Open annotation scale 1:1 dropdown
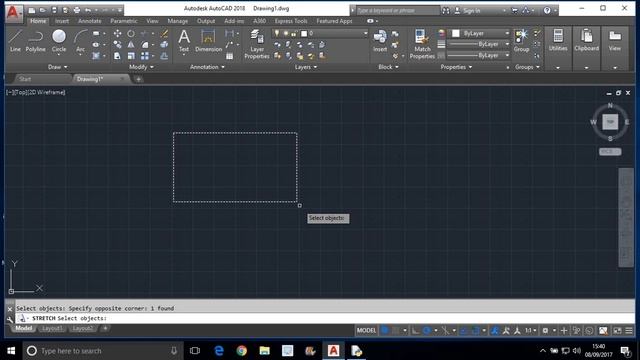 tap(531, 331)
